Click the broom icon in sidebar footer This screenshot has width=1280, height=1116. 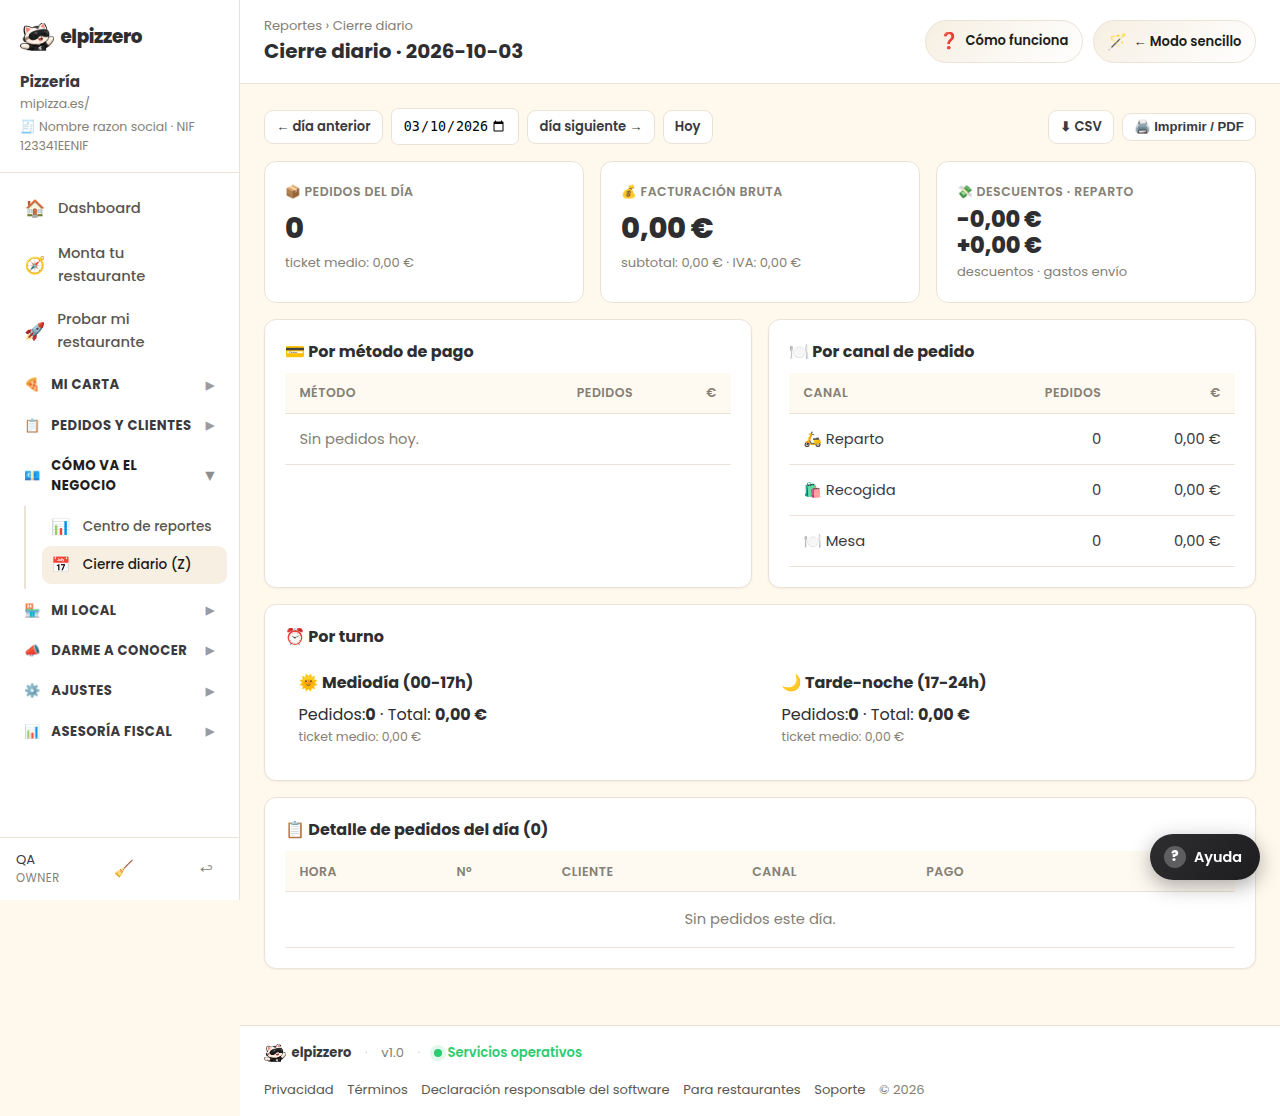(x=124, y=869)
